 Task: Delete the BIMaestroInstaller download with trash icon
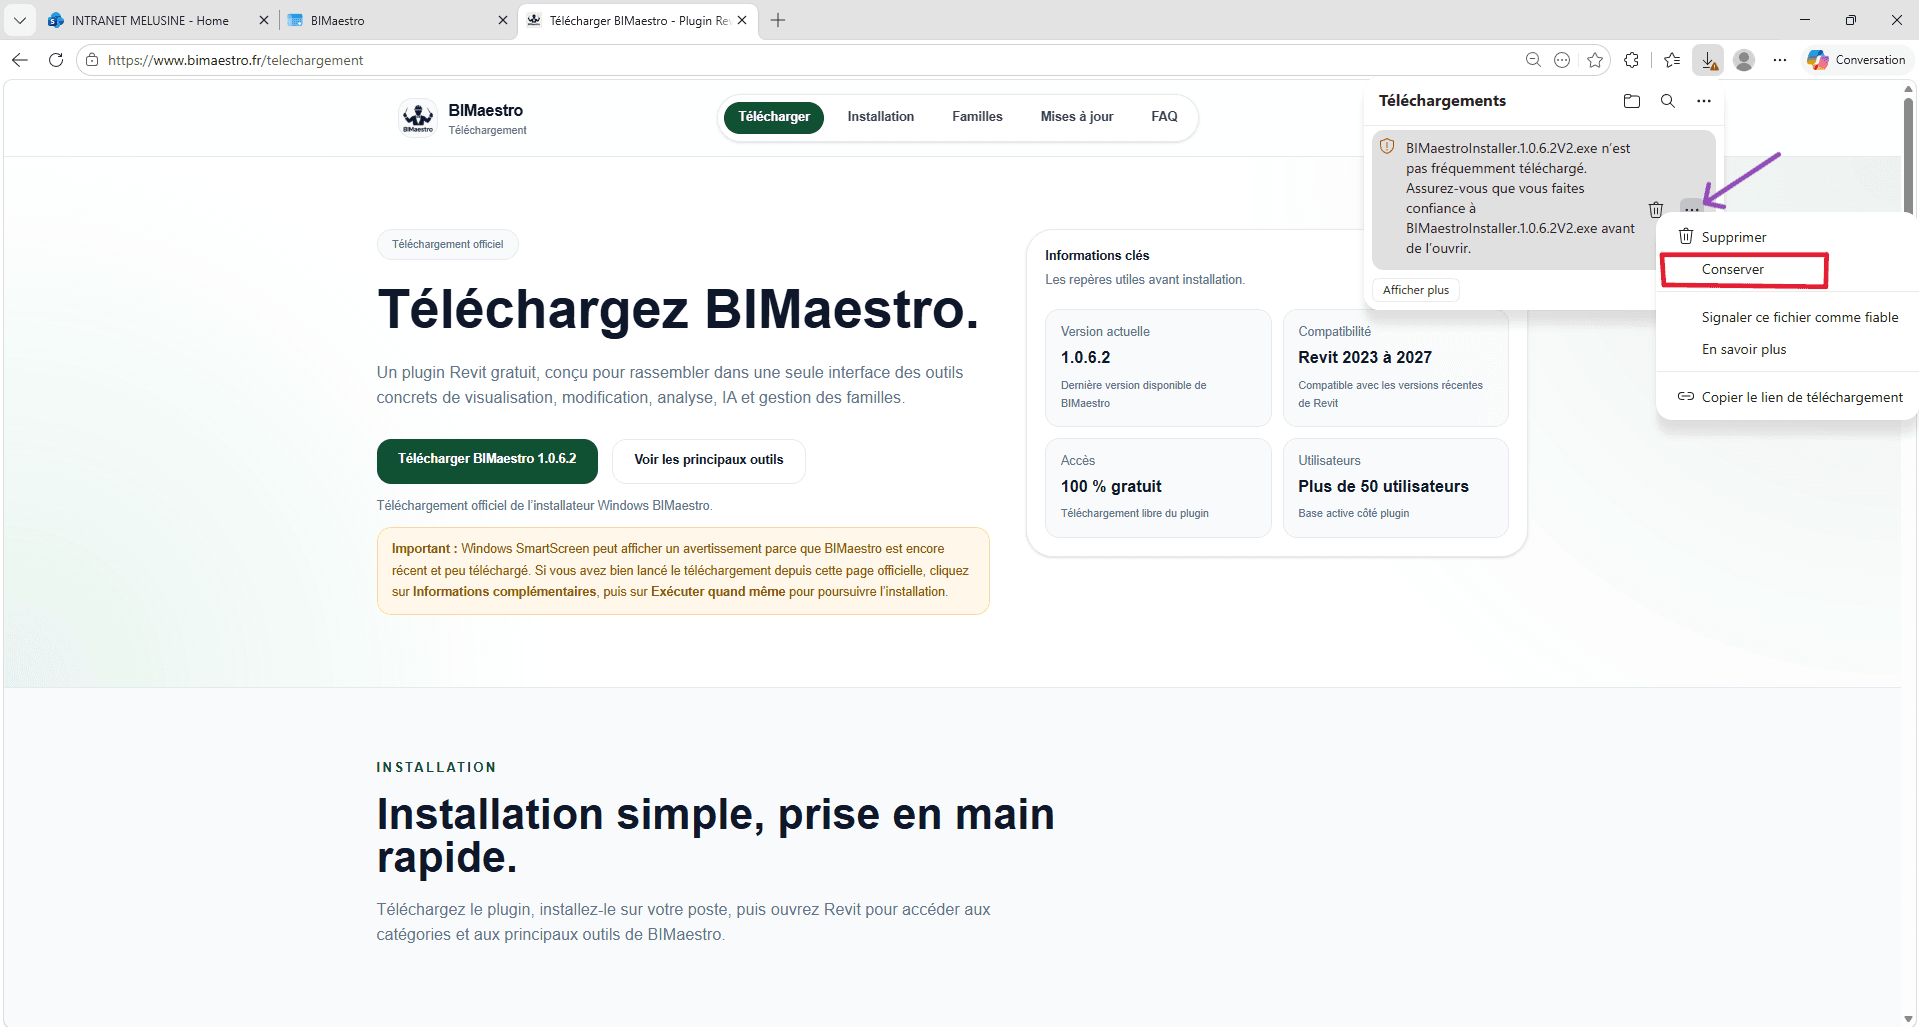point(1656,209)
